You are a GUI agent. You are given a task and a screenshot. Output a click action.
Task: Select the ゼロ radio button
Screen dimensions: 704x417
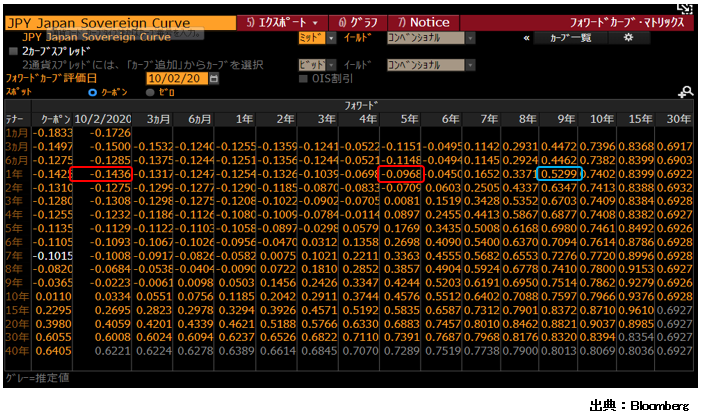coord(150,92)
